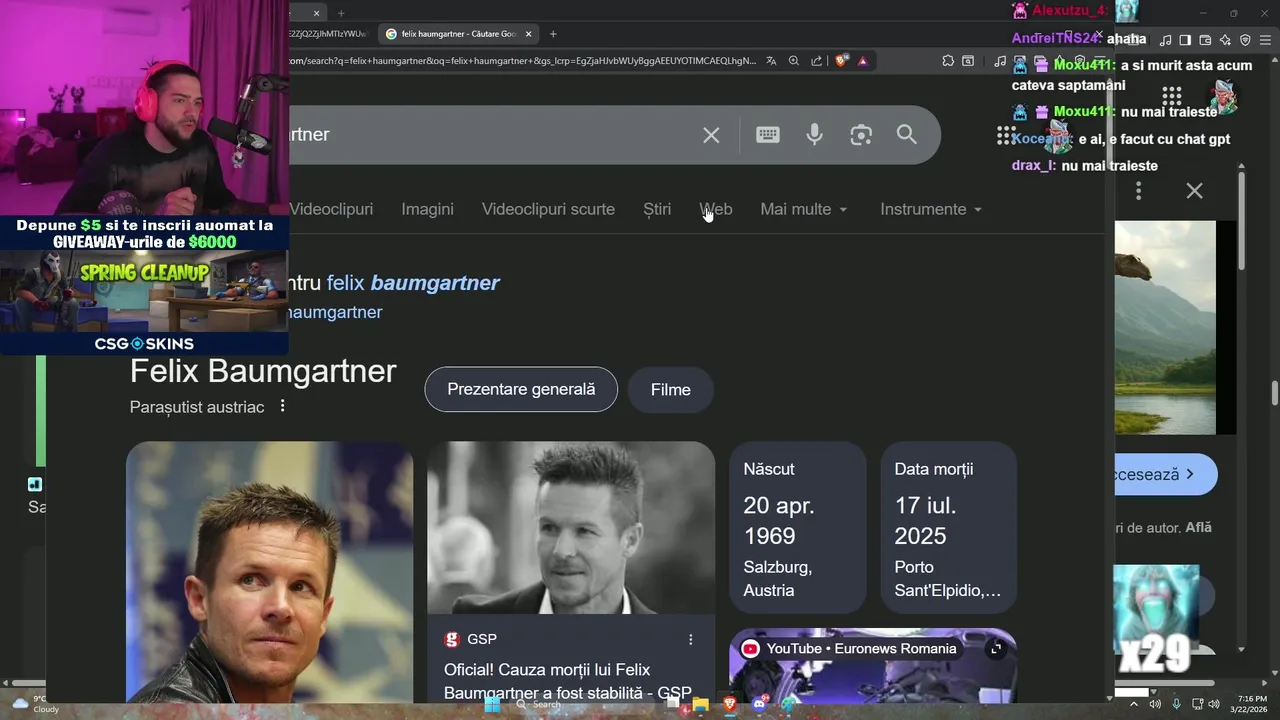Open options menu on GSP article card
This screenshot has height=720, width=1280.
[690, 639]
